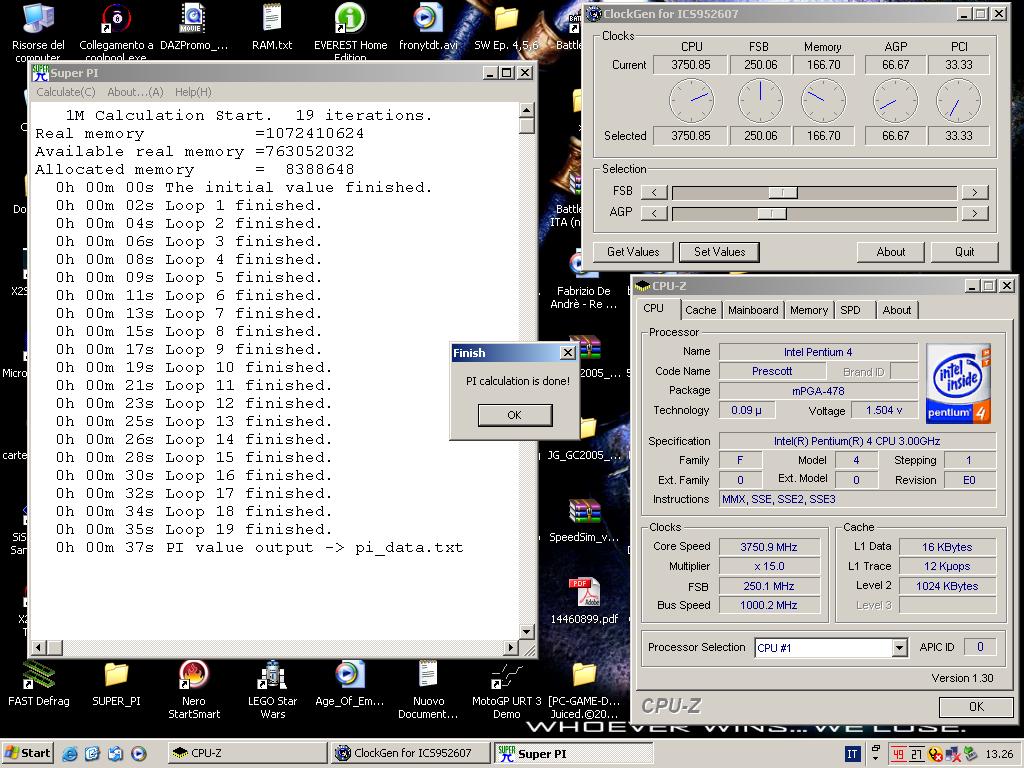Launch Nero StartSmart from desktop
1024x768 pixels.
(x=194, y=676)
